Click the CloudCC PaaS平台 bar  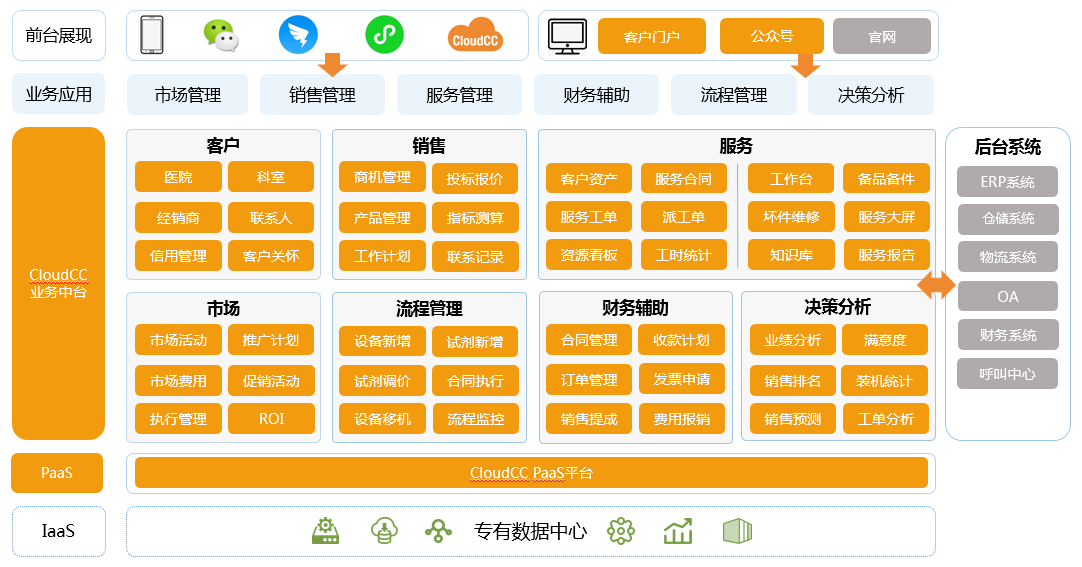[x=531, y=473]
